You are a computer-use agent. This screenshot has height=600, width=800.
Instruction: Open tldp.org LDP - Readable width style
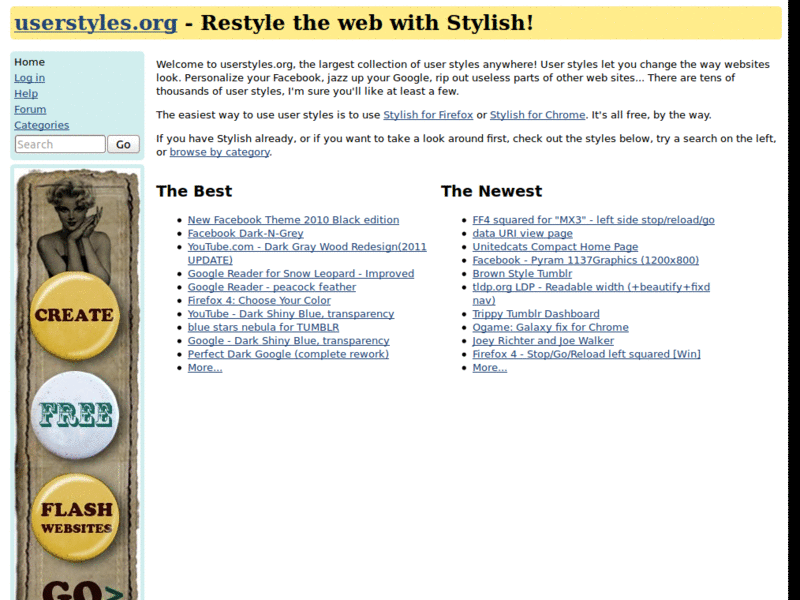click(x=591, y=294)
